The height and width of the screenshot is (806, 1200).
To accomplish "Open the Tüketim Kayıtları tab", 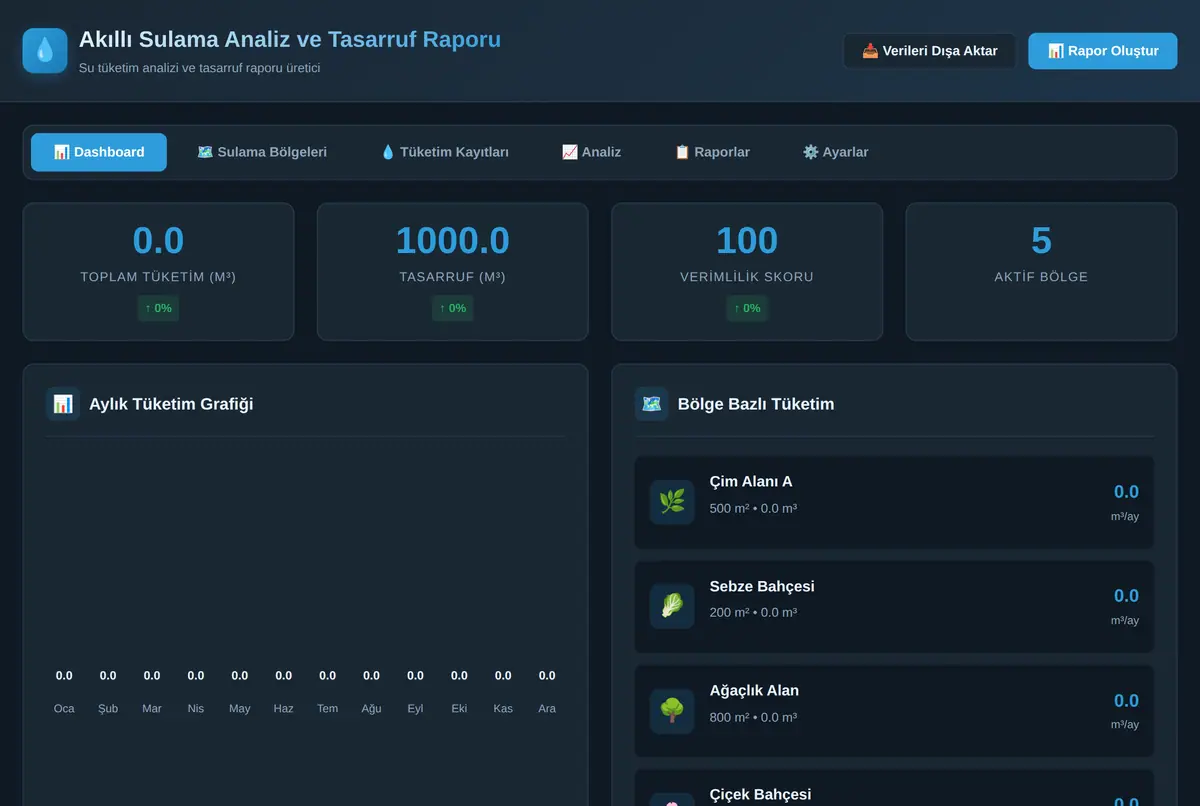I will coord(445,152).
